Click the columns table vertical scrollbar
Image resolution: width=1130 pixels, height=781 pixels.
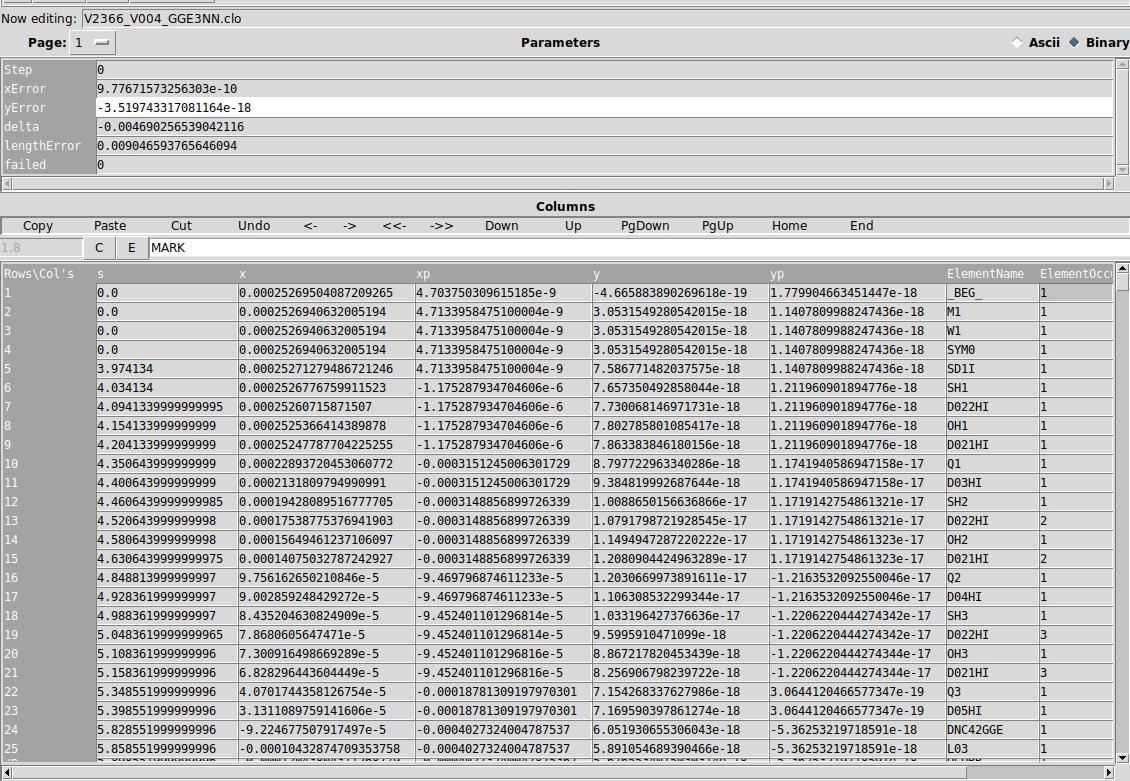[1122, 500]
